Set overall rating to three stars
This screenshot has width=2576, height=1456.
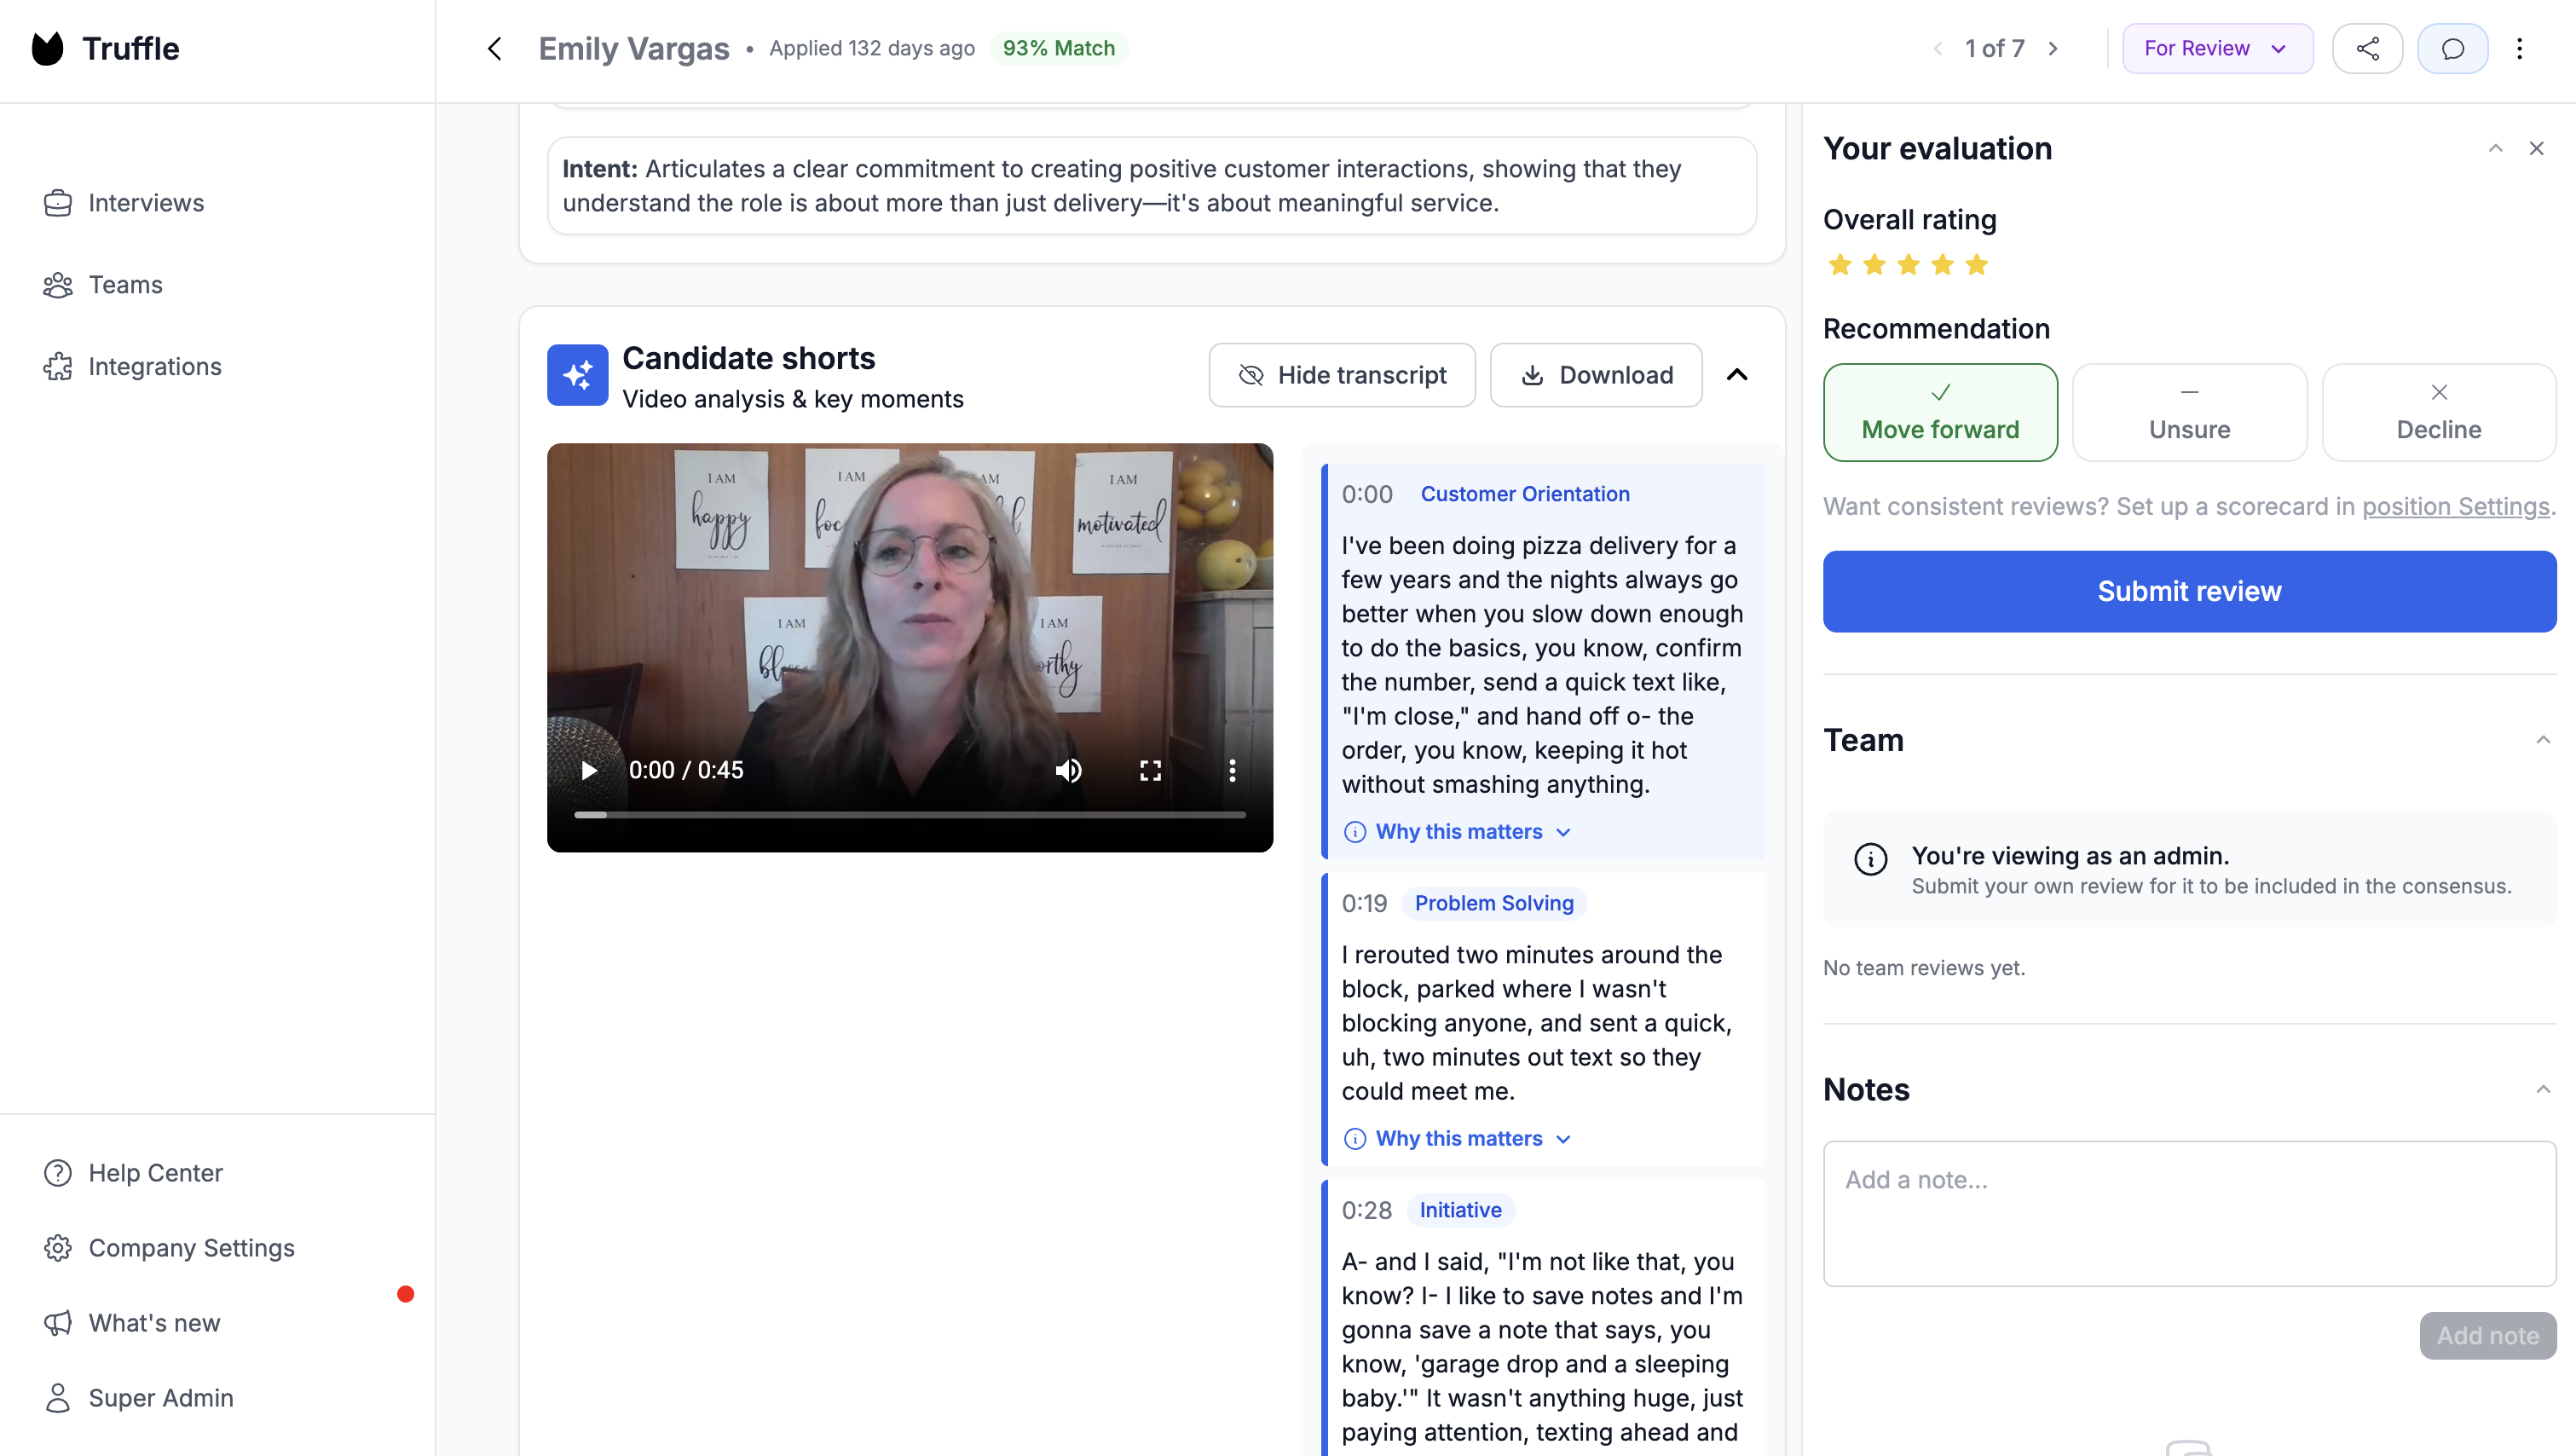tap(1908, 265)
